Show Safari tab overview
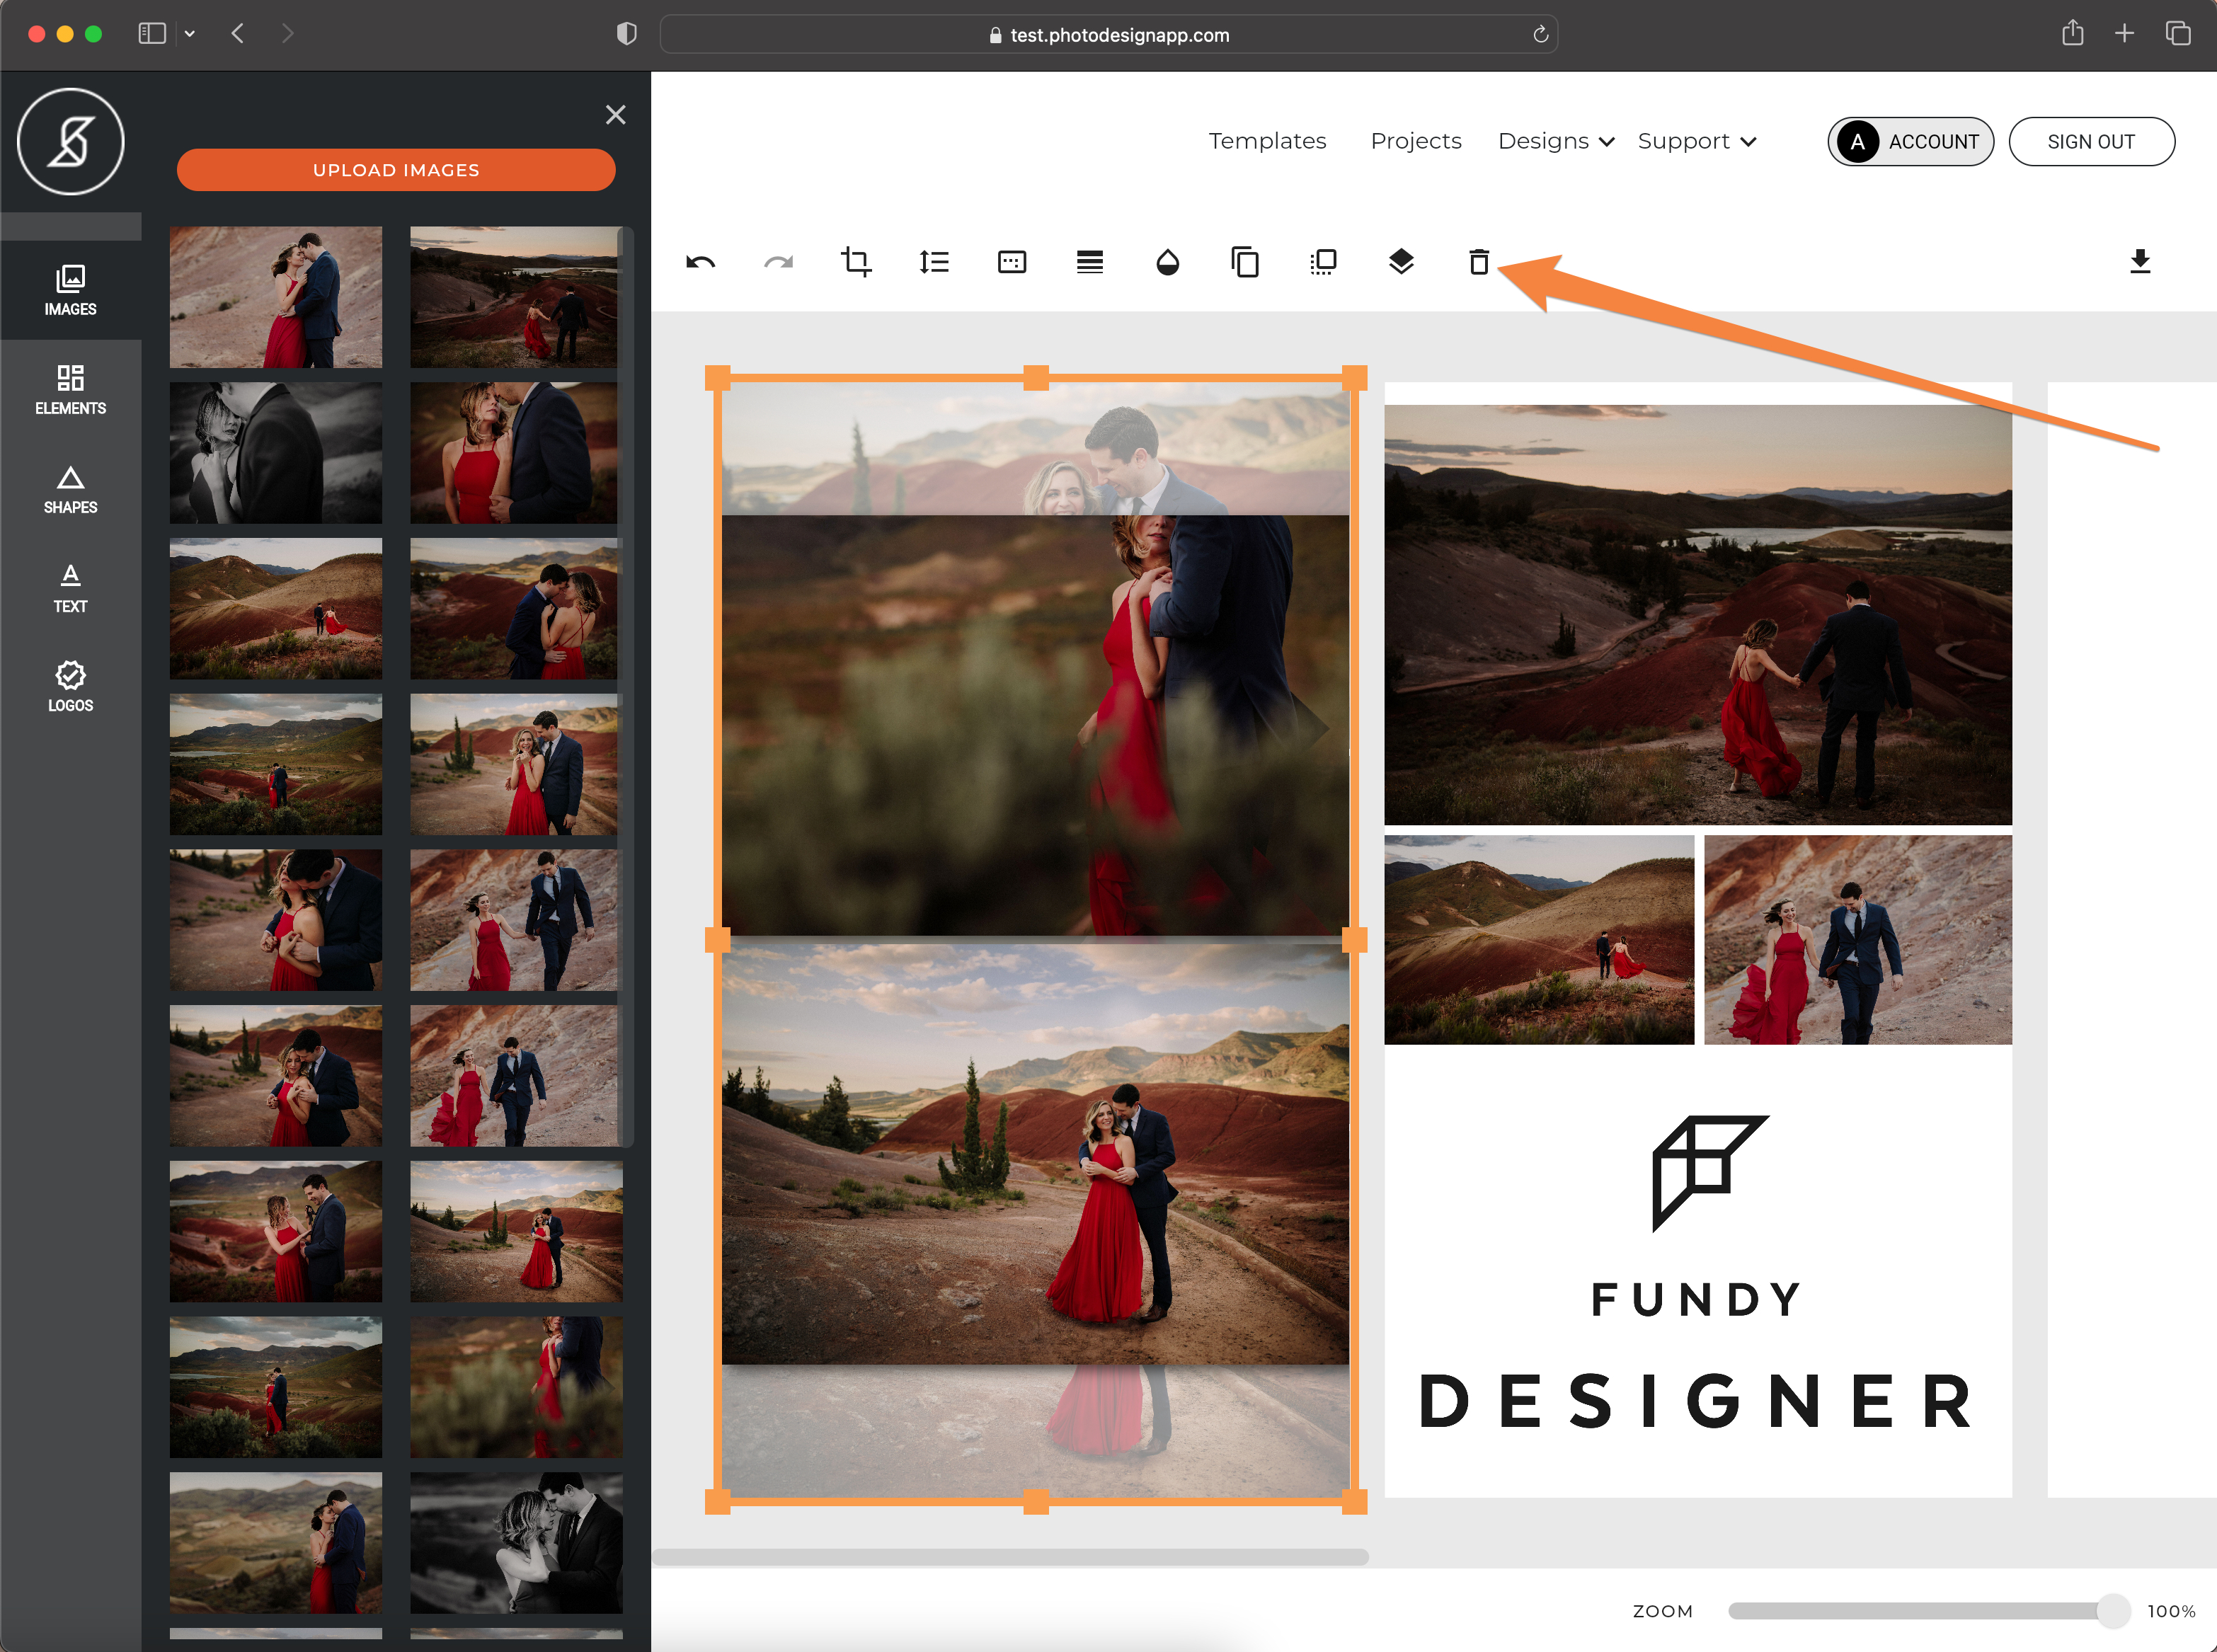 [2177, 34]
